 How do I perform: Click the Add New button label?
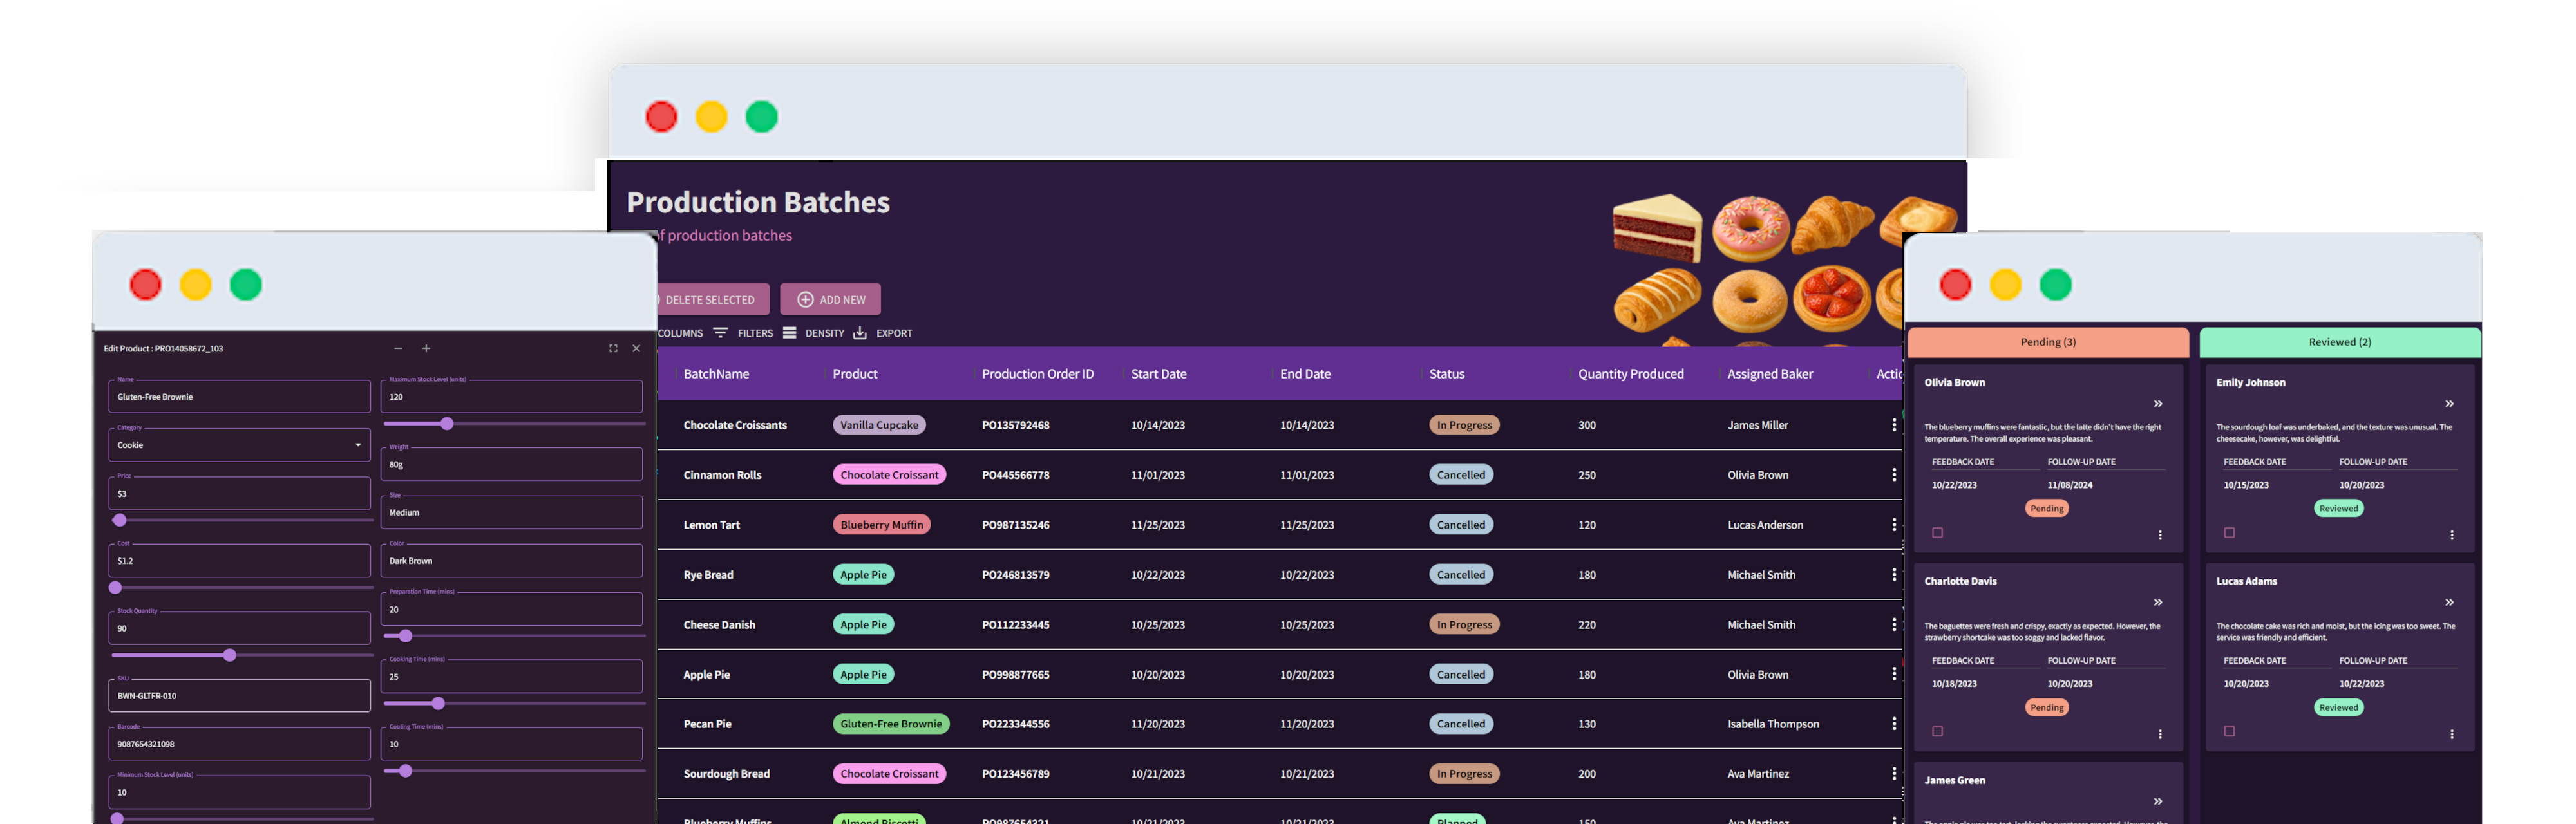[843, 300]
